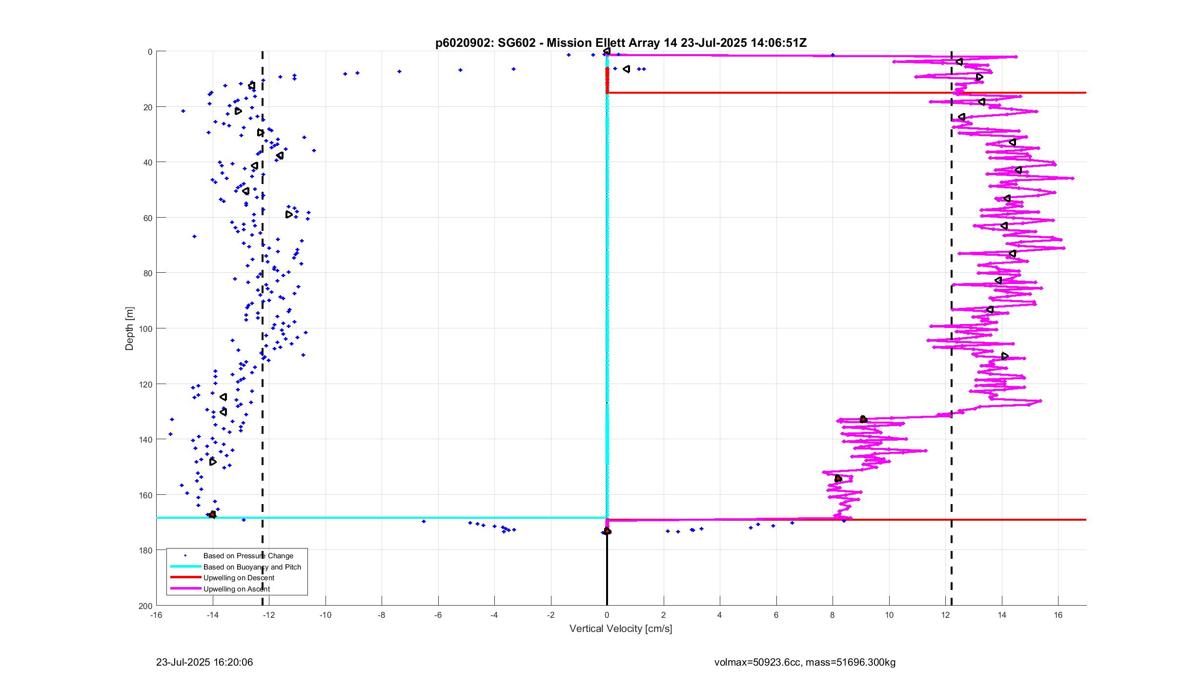Click the timestamp '23-Jul-2025 16:20:06'
This screenshot has width=1200, height=681.
[205, 662]
